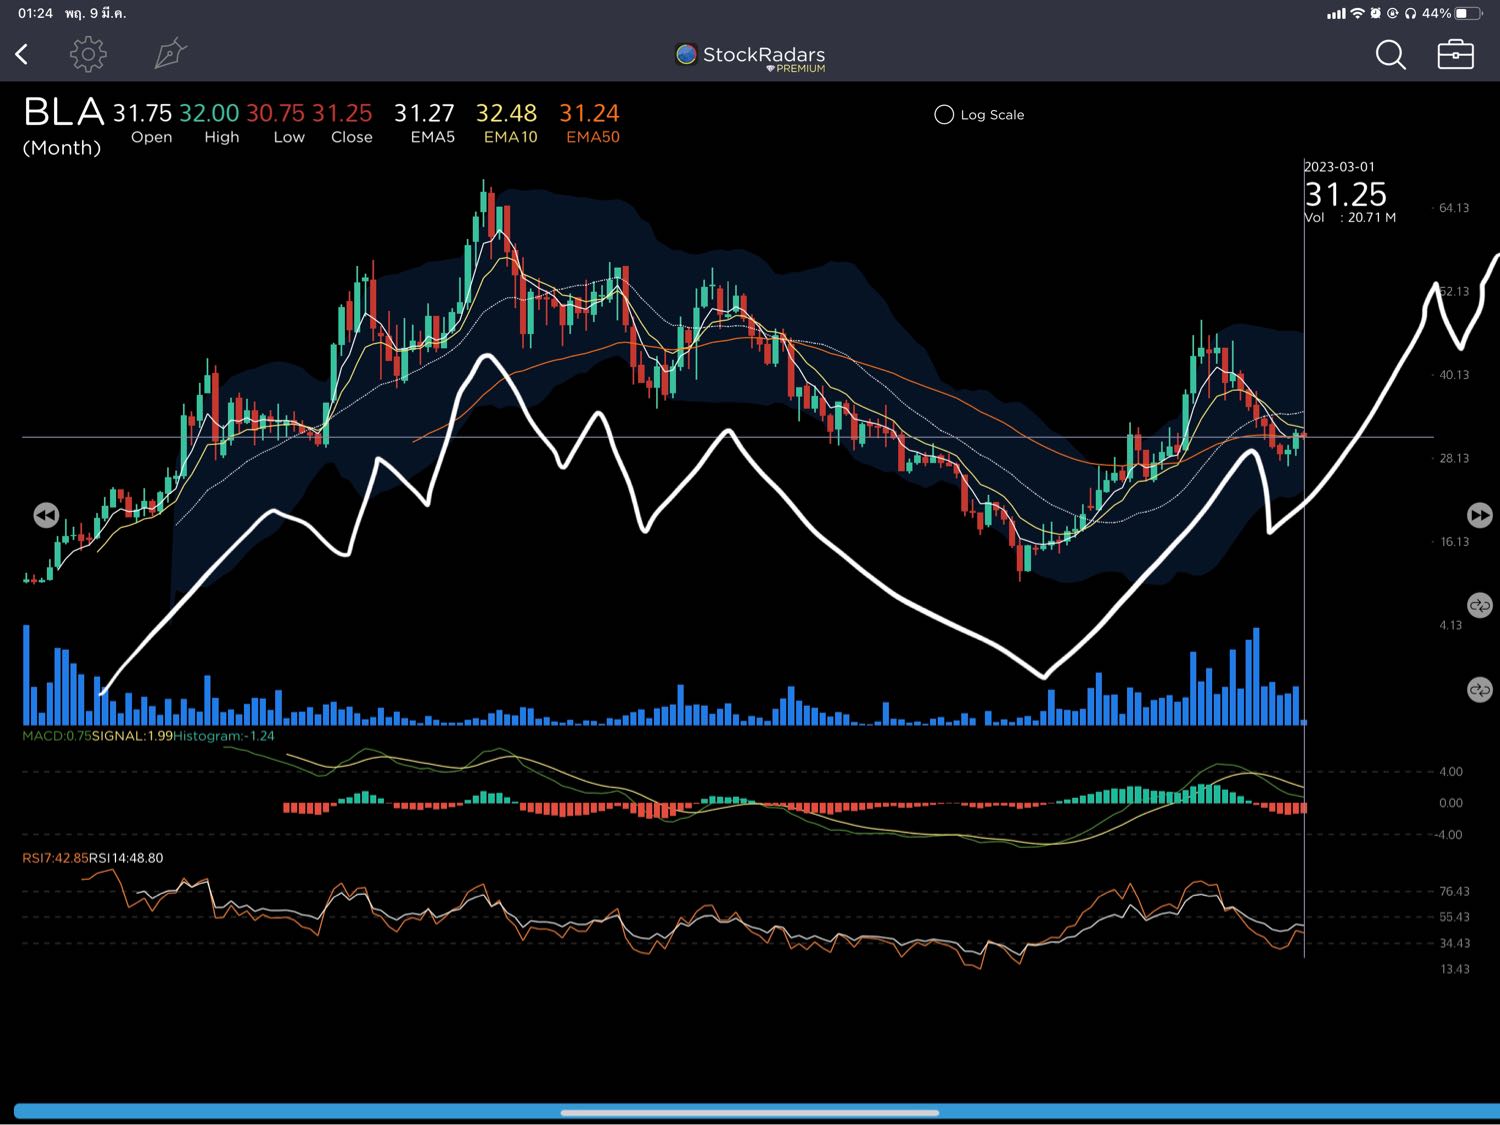This screenshot has width=1500, height=1125.
Task: Tap the lower swap indicator icon
Action: (x=1479, y=690)
